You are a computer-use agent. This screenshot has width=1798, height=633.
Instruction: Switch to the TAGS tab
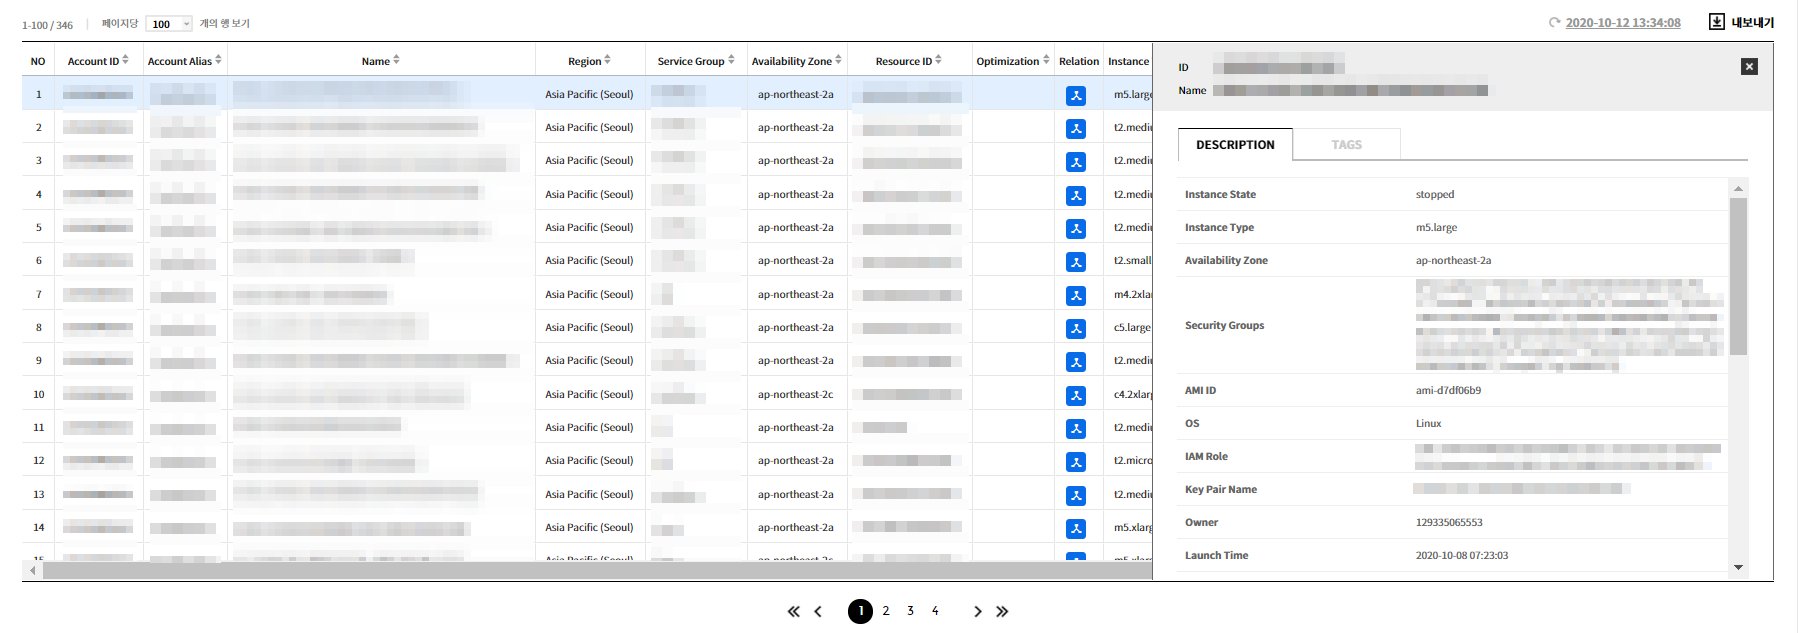tap(1346, 145)
